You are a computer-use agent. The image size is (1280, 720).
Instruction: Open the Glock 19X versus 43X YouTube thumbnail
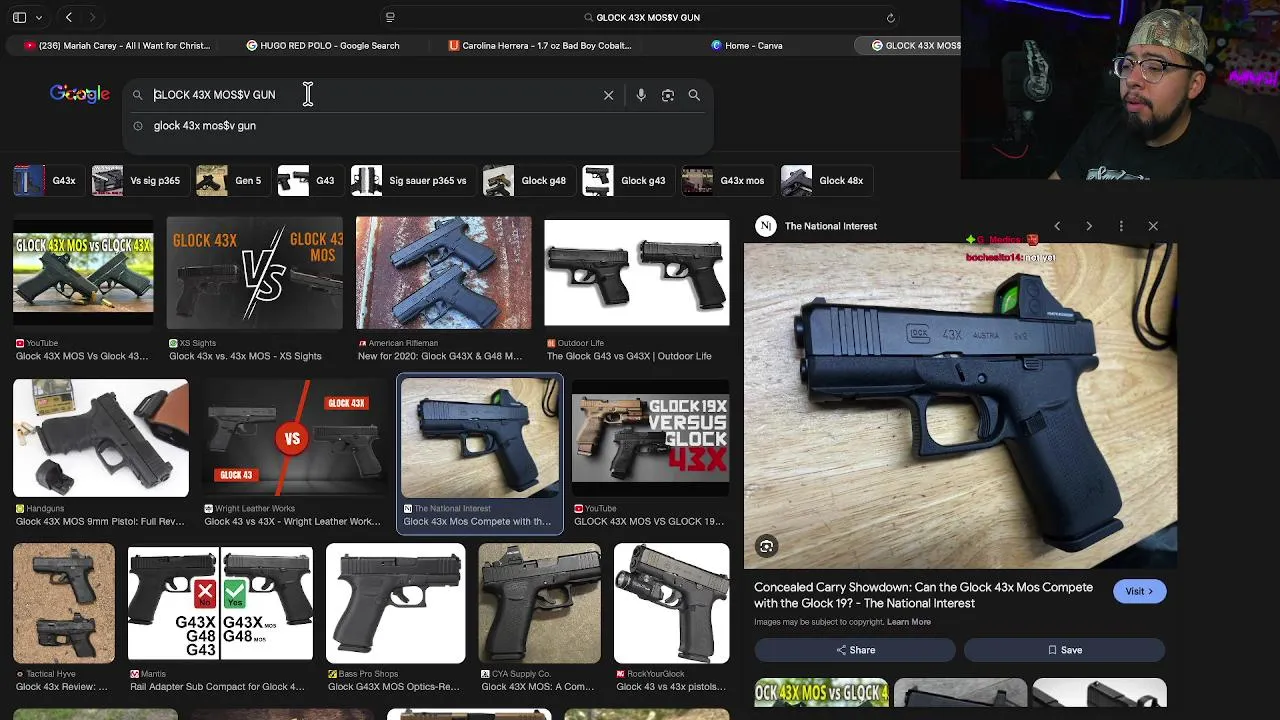pyautogui.click(x=651, y=438)
